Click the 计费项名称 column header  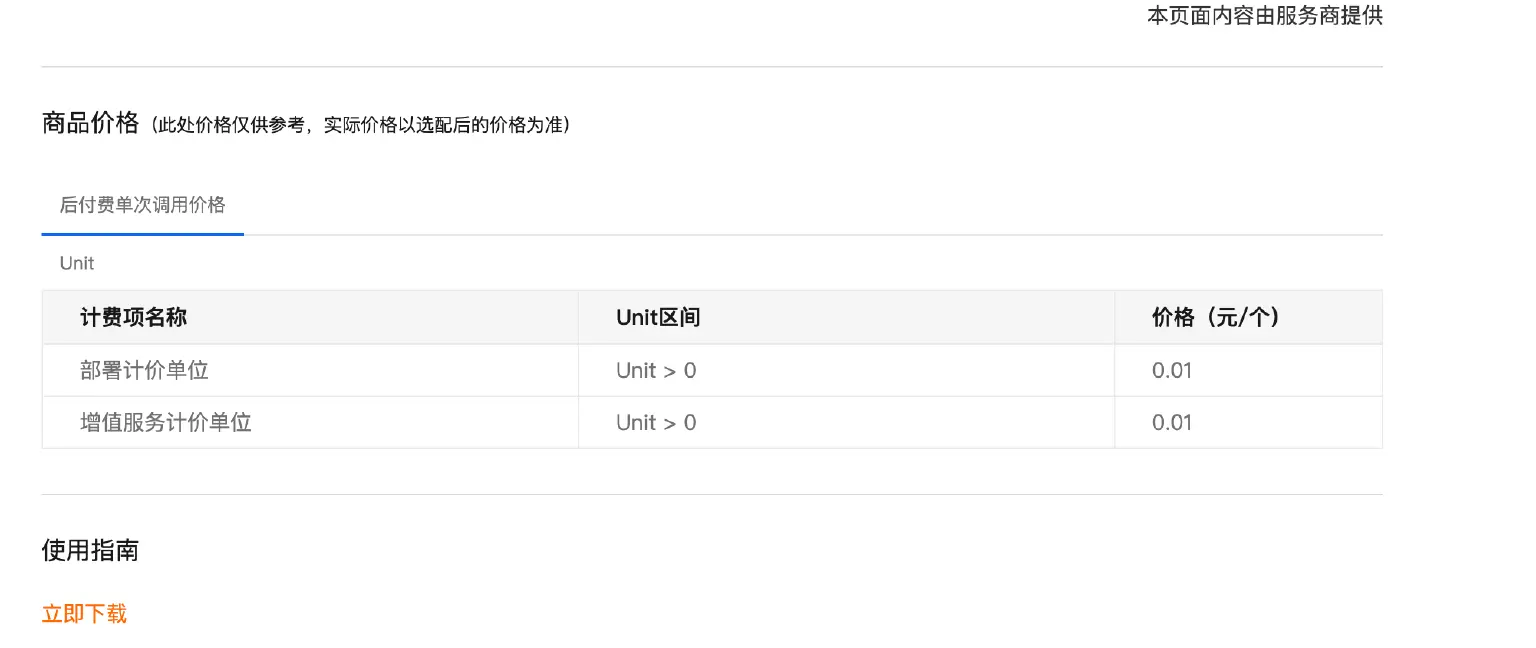(133, 317)
